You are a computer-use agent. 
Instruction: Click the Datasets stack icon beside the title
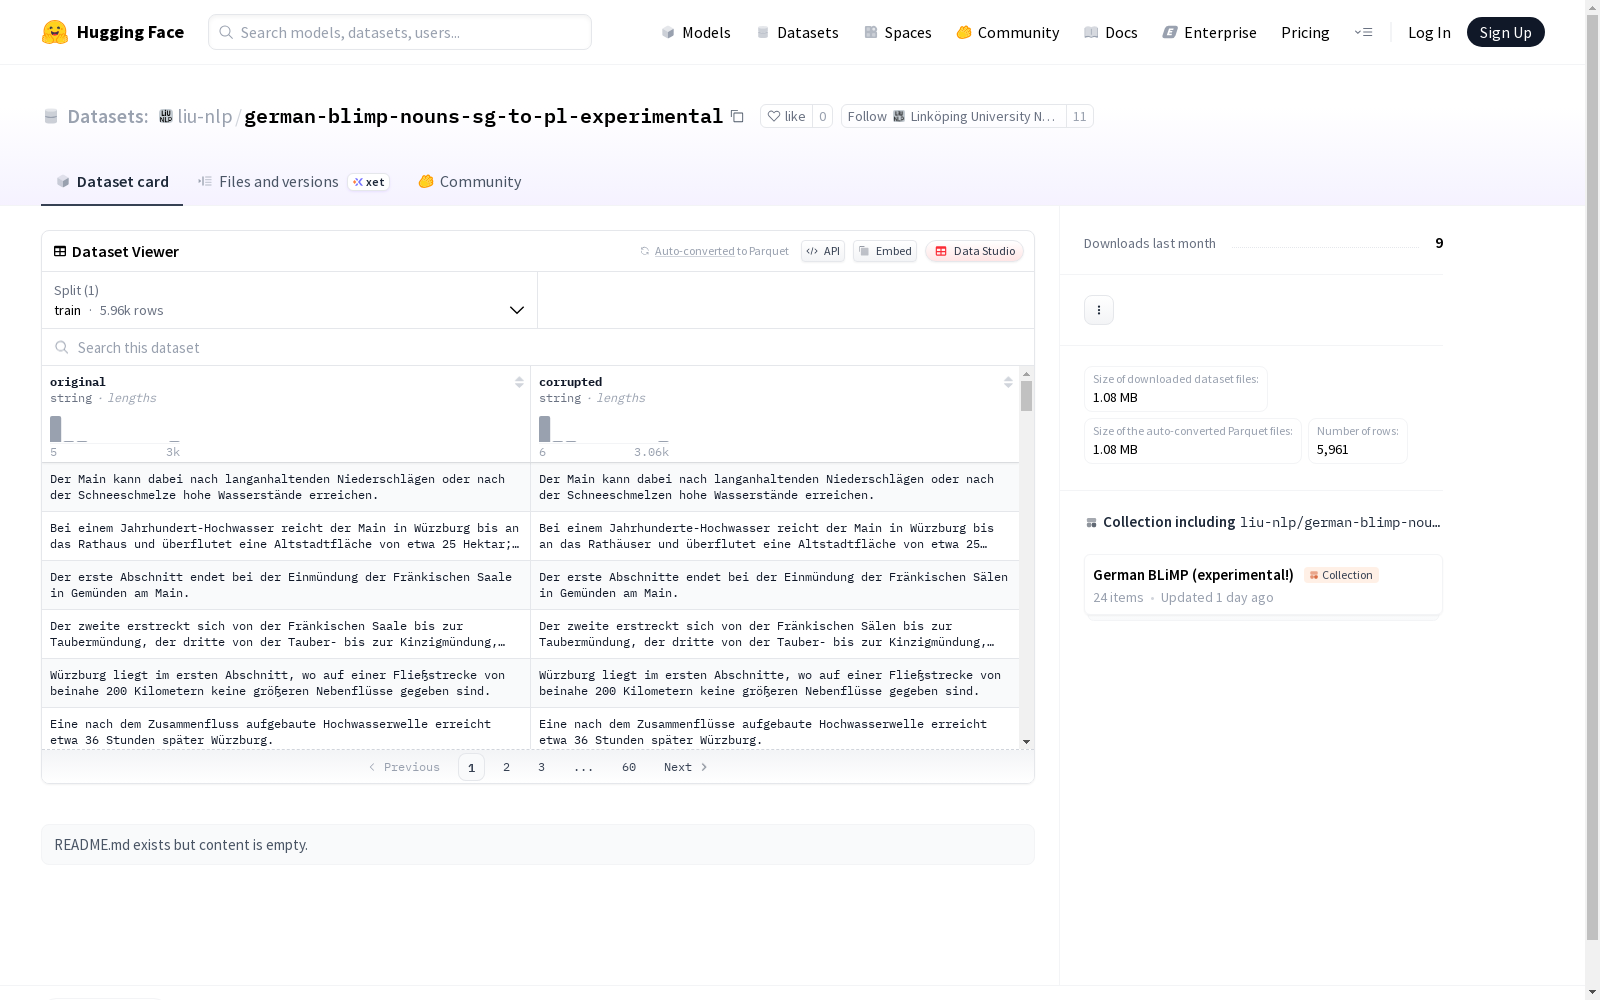click(x=51, y=116)
